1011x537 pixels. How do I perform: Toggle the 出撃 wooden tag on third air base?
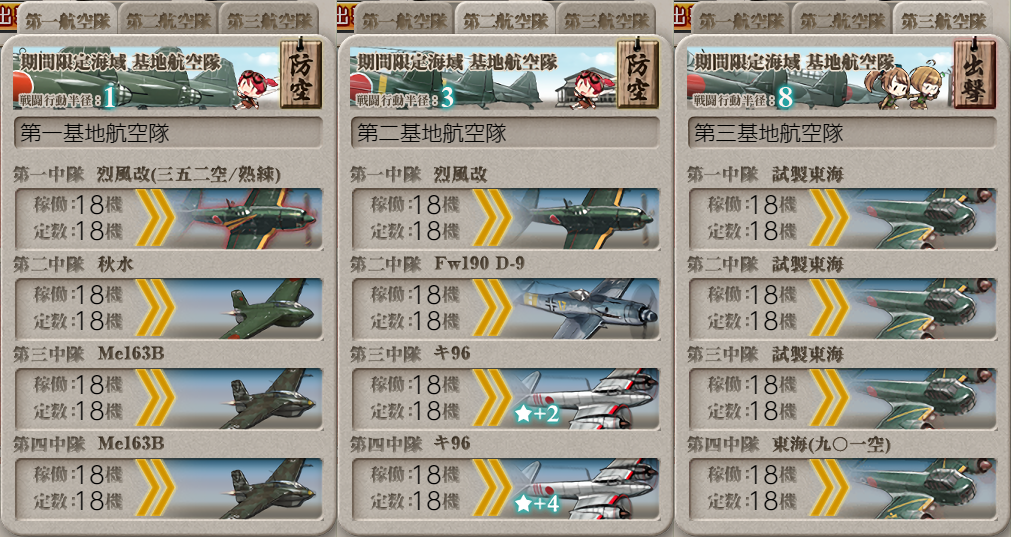[x=974, y=74]
